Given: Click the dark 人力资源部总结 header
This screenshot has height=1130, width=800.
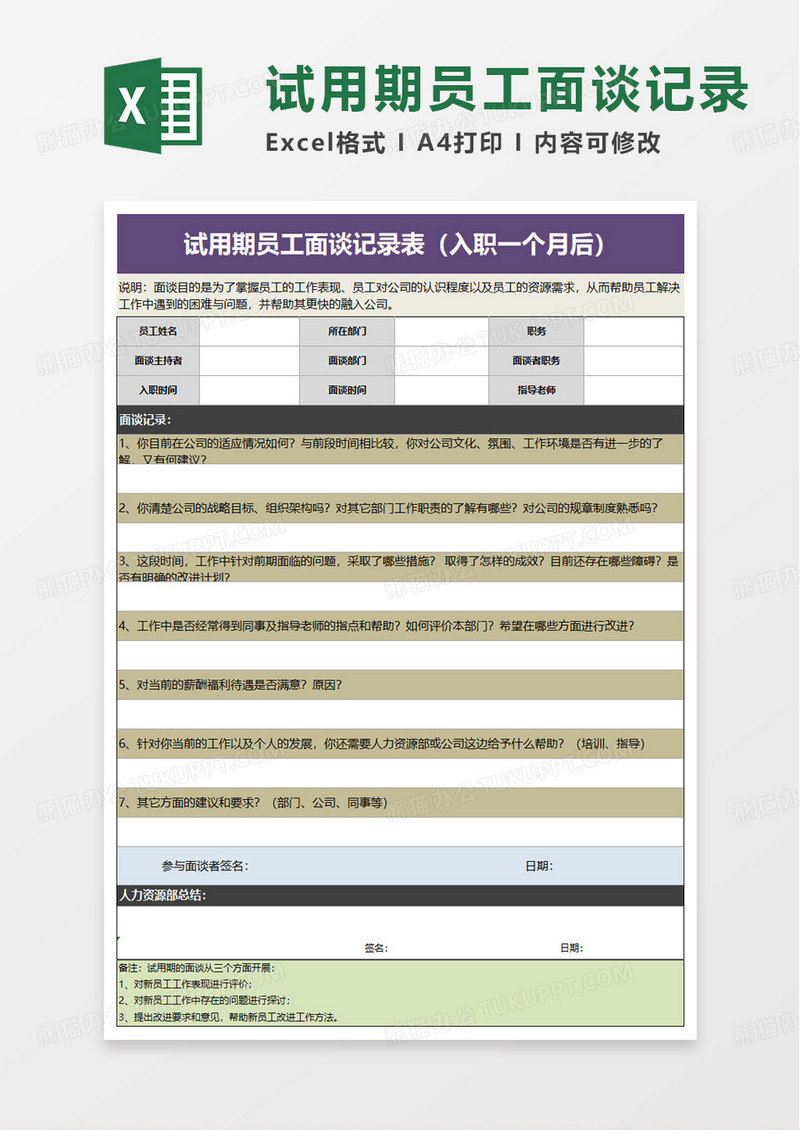Looking at the screenshot, I should tap(400, 896).
